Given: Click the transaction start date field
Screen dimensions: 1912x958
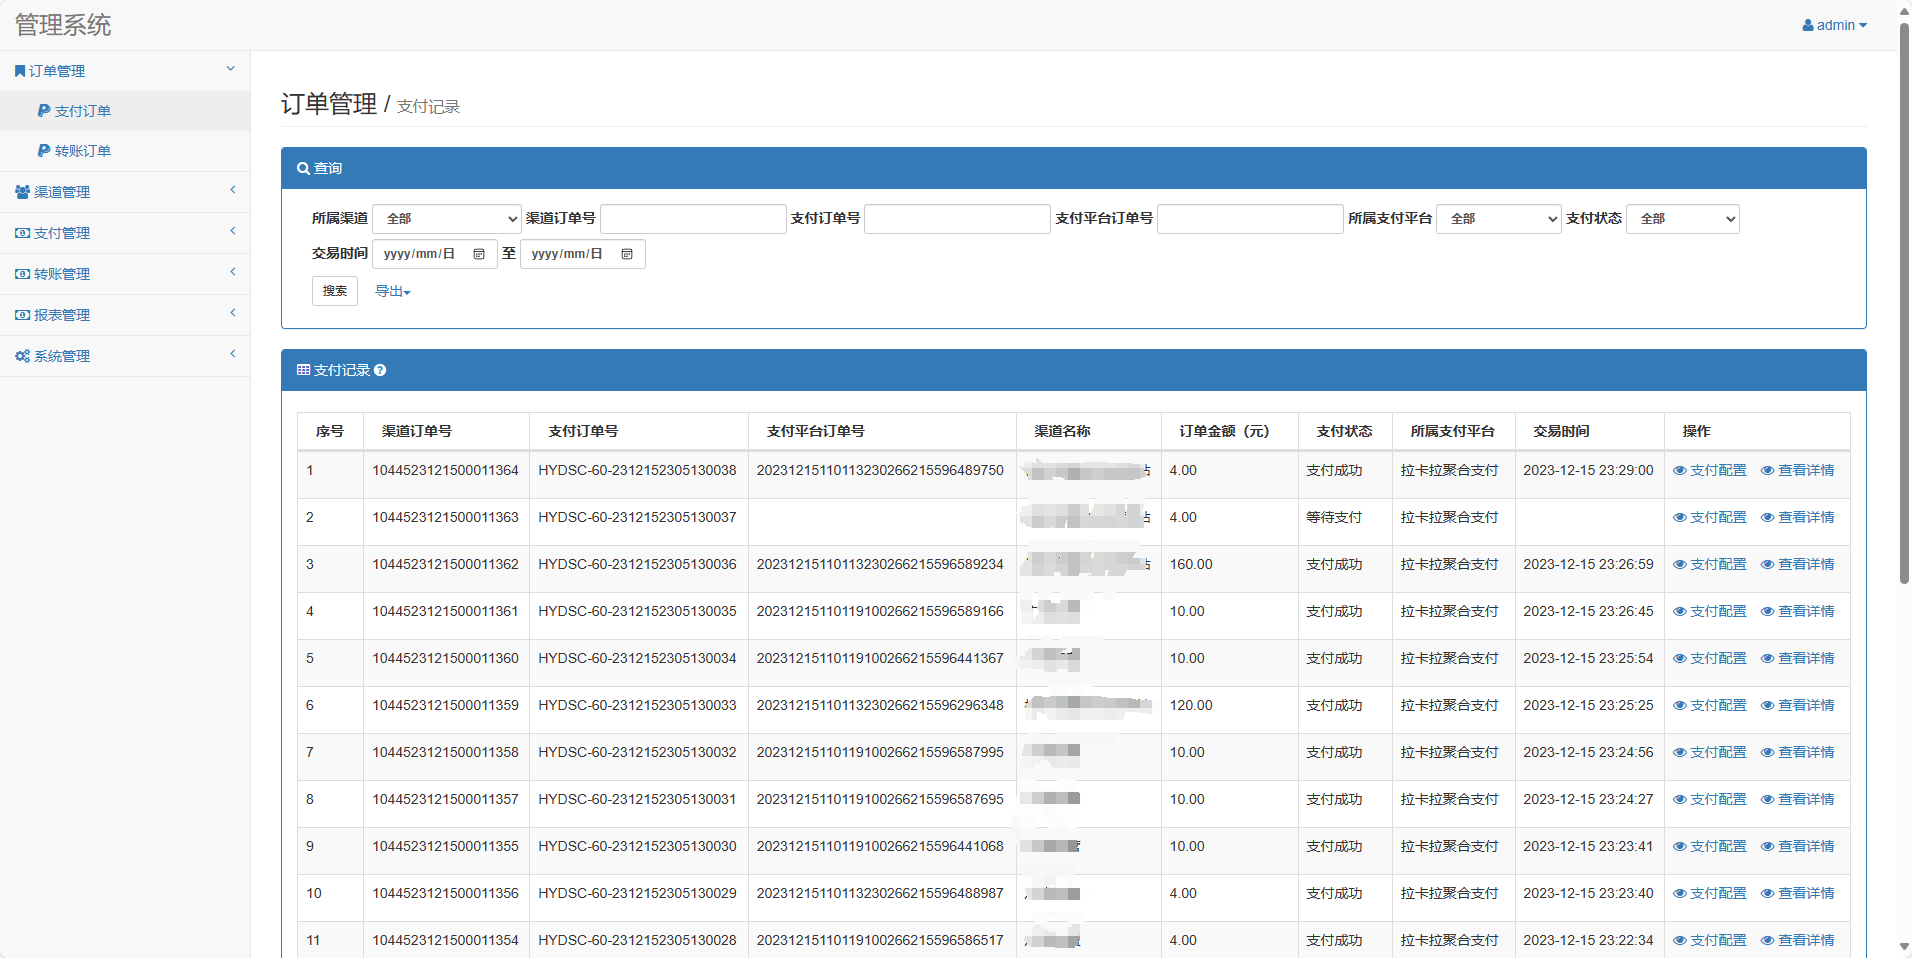Looking at the screenshot, I should coord(435,254).
